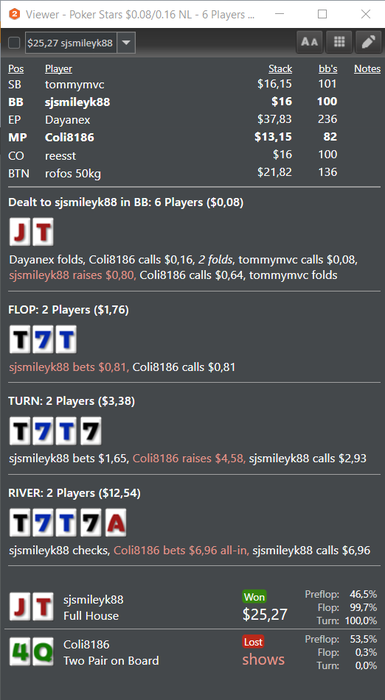Viewport: 385px width, 700px height.
Task: Click the bb's column header
Action: (x=327, y=69)
